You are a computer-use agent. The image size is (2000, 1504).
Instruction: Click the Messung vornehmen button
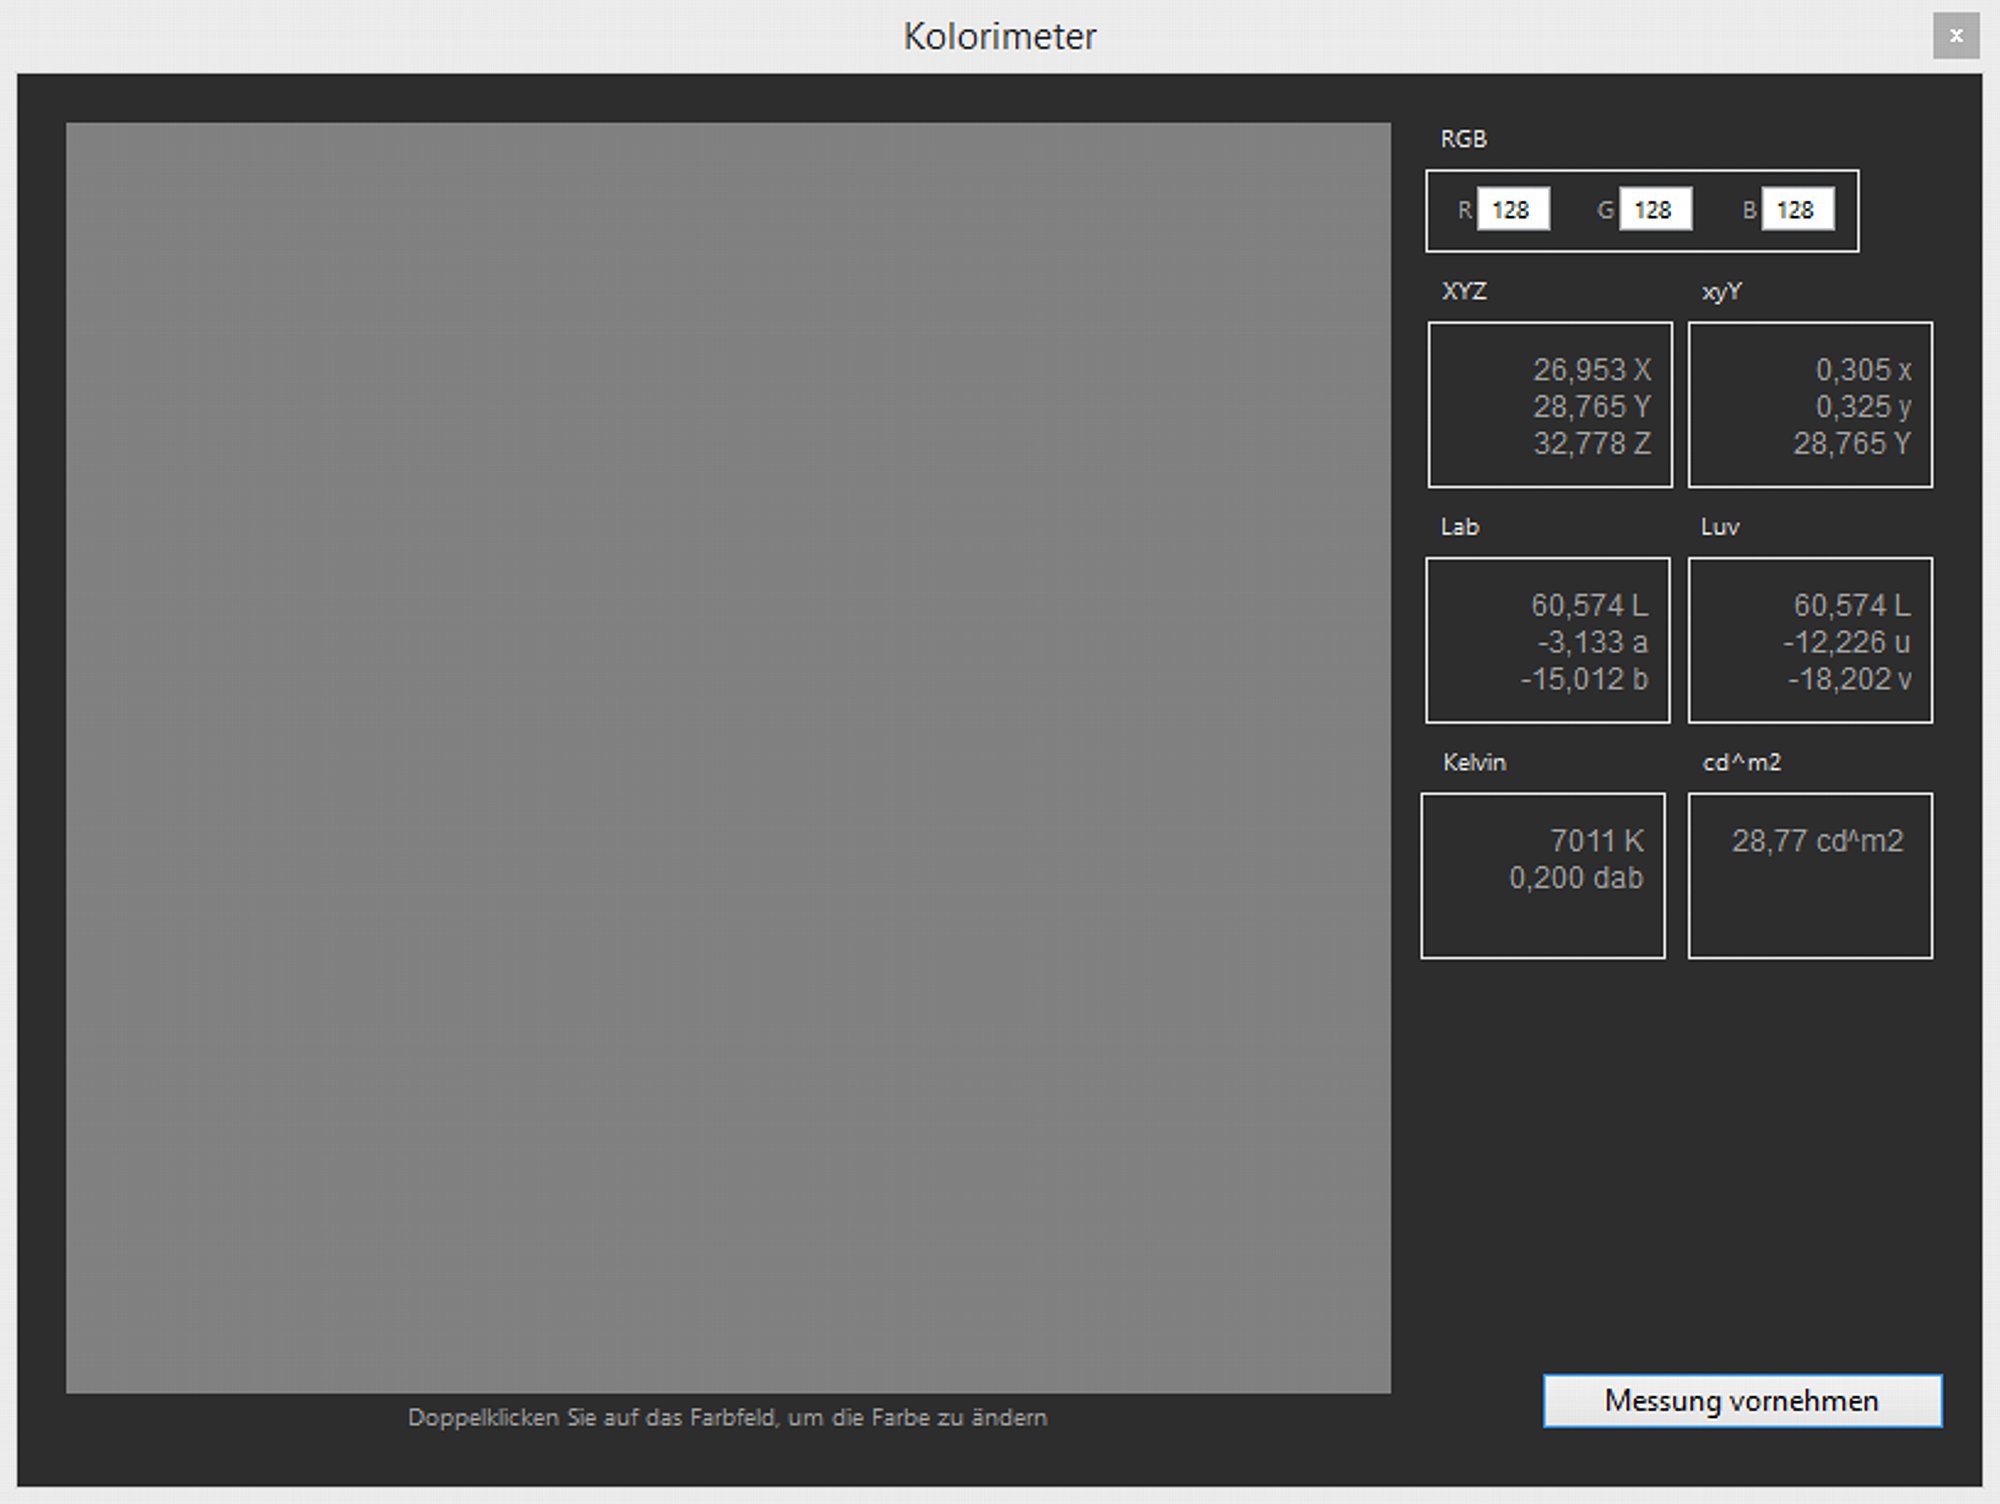tap(1742, 1401)
